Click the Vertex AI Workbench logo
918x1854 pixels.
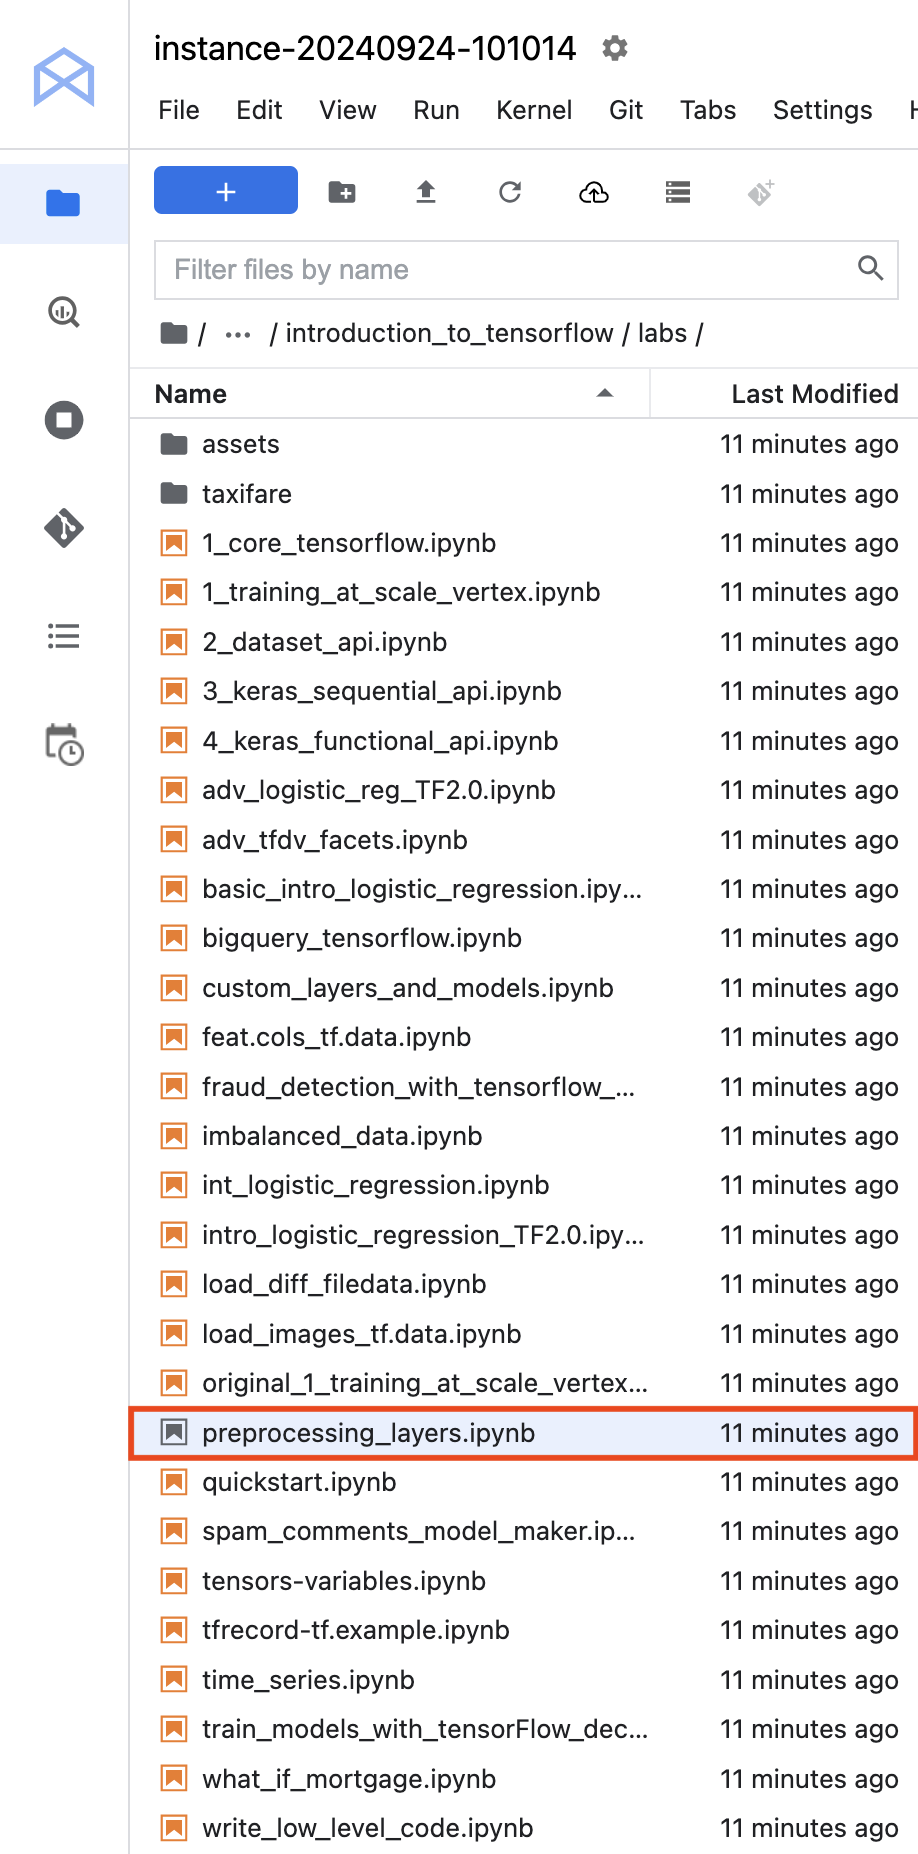[x=64, y=77]
